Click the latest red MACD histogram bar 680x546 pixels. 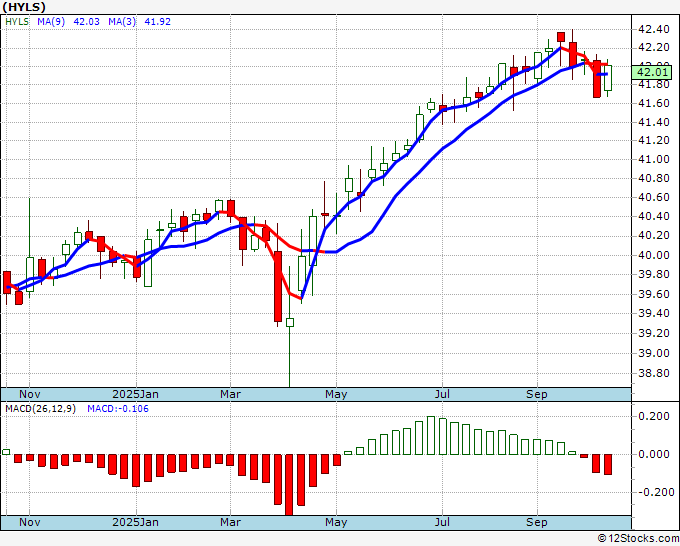[x=608, y=464]
